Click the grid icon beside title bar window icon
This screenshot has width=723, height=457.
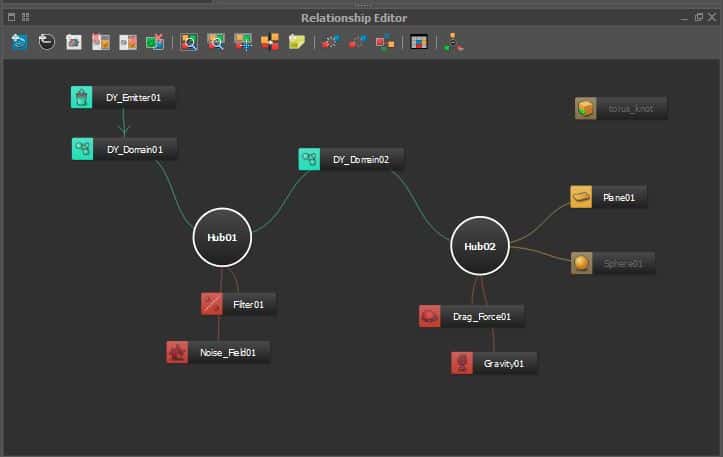tap(26, 18)
